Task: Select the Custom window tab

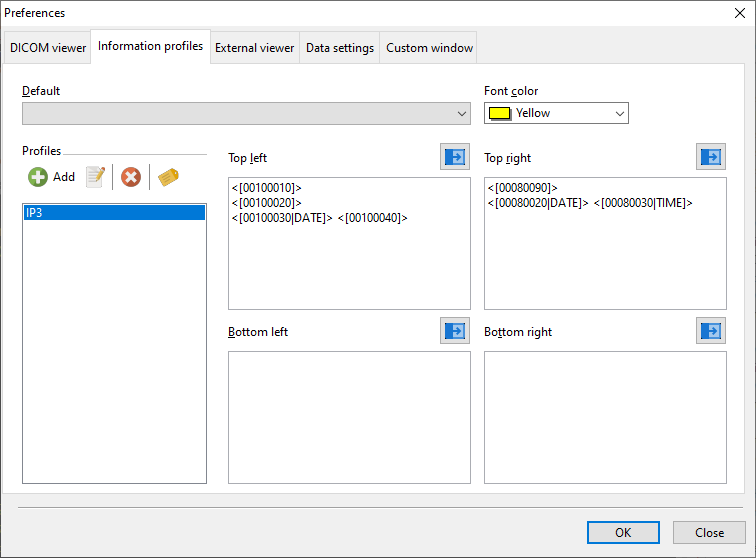Action: point(430,48)
